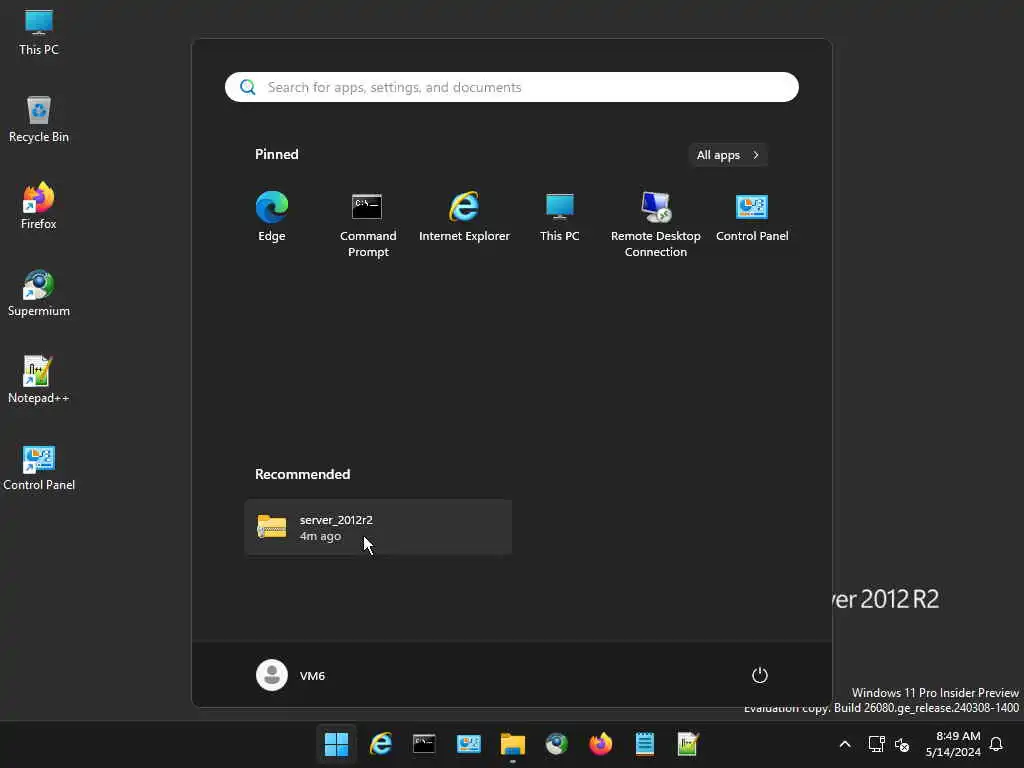Open pinned Internet Explorer
The height and width of the screenshot is (768, 1024).
[464, 217]
